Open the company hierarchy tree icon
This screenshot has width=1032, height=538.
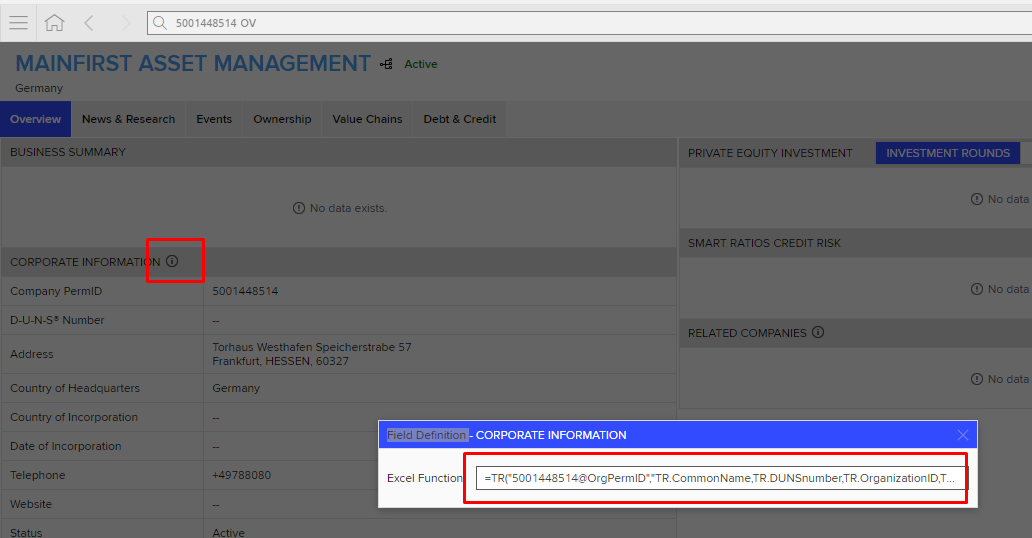click(386, 64)
